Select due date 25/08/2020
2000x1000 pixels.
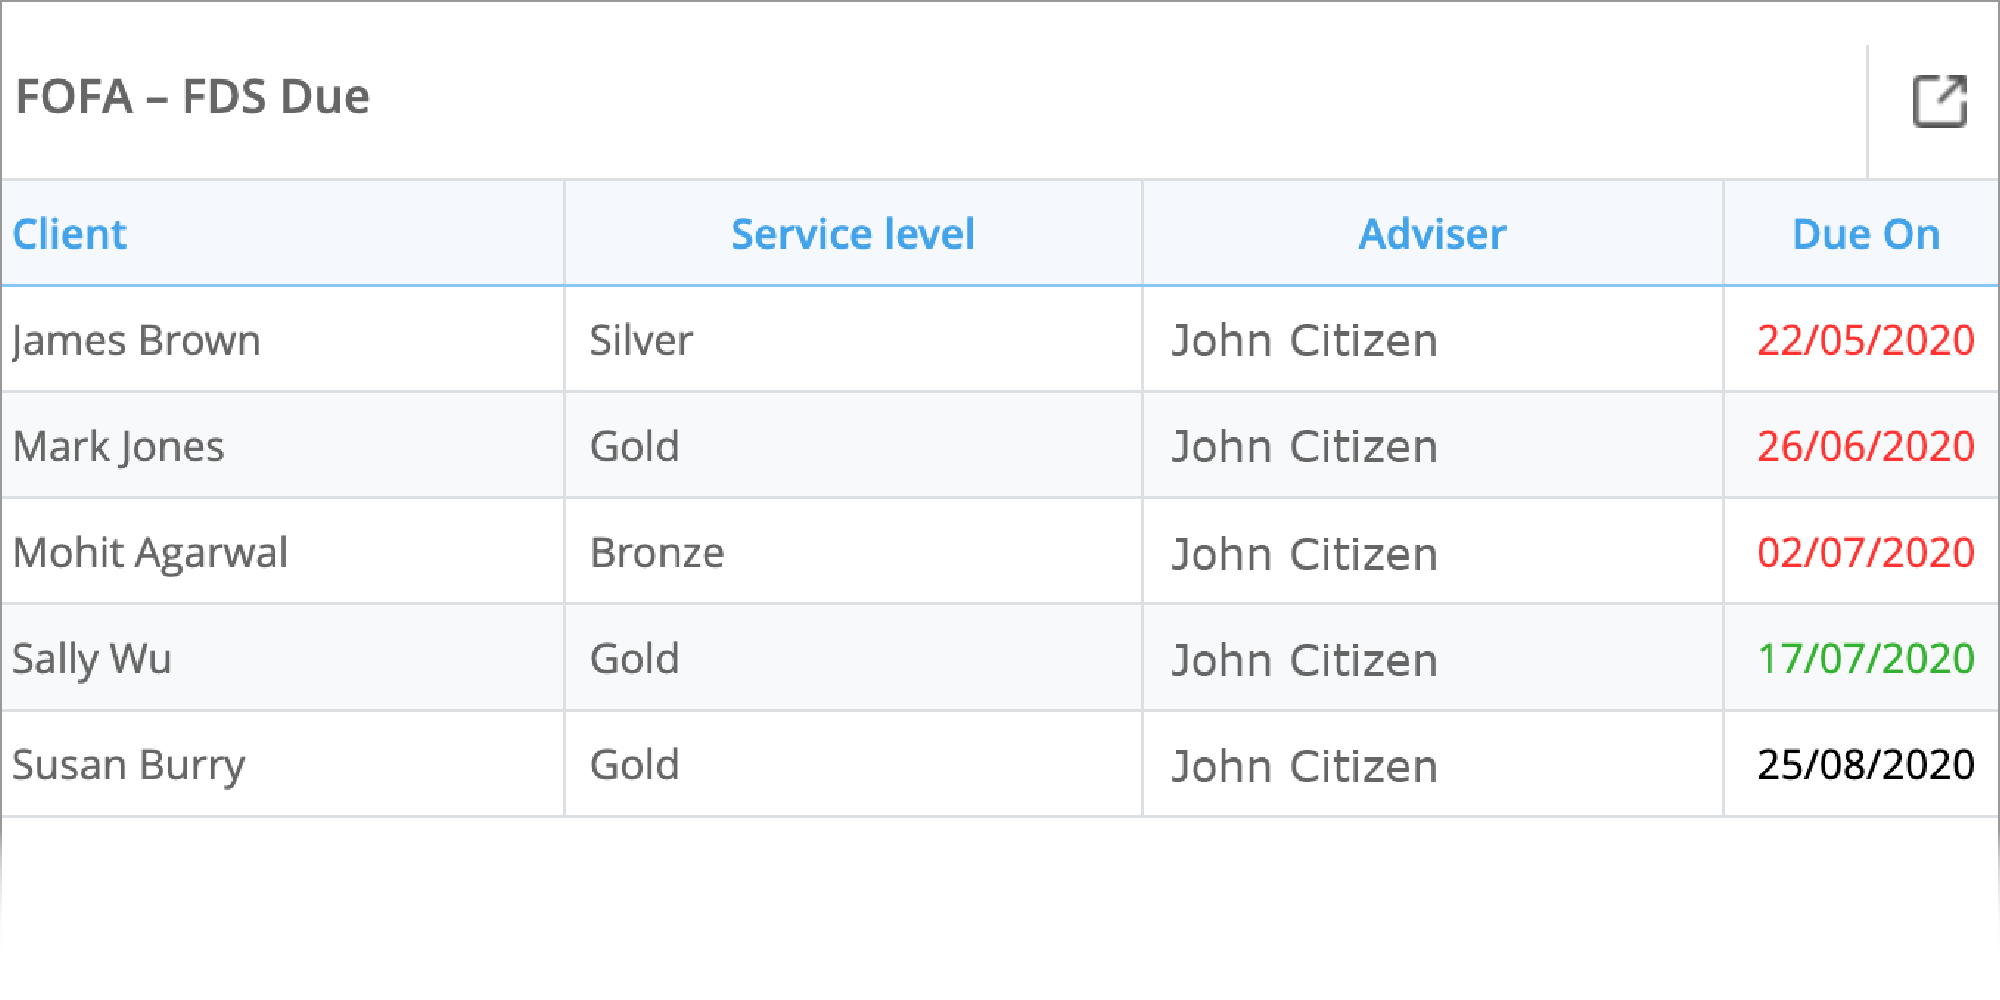click(x=1866, y=765)
